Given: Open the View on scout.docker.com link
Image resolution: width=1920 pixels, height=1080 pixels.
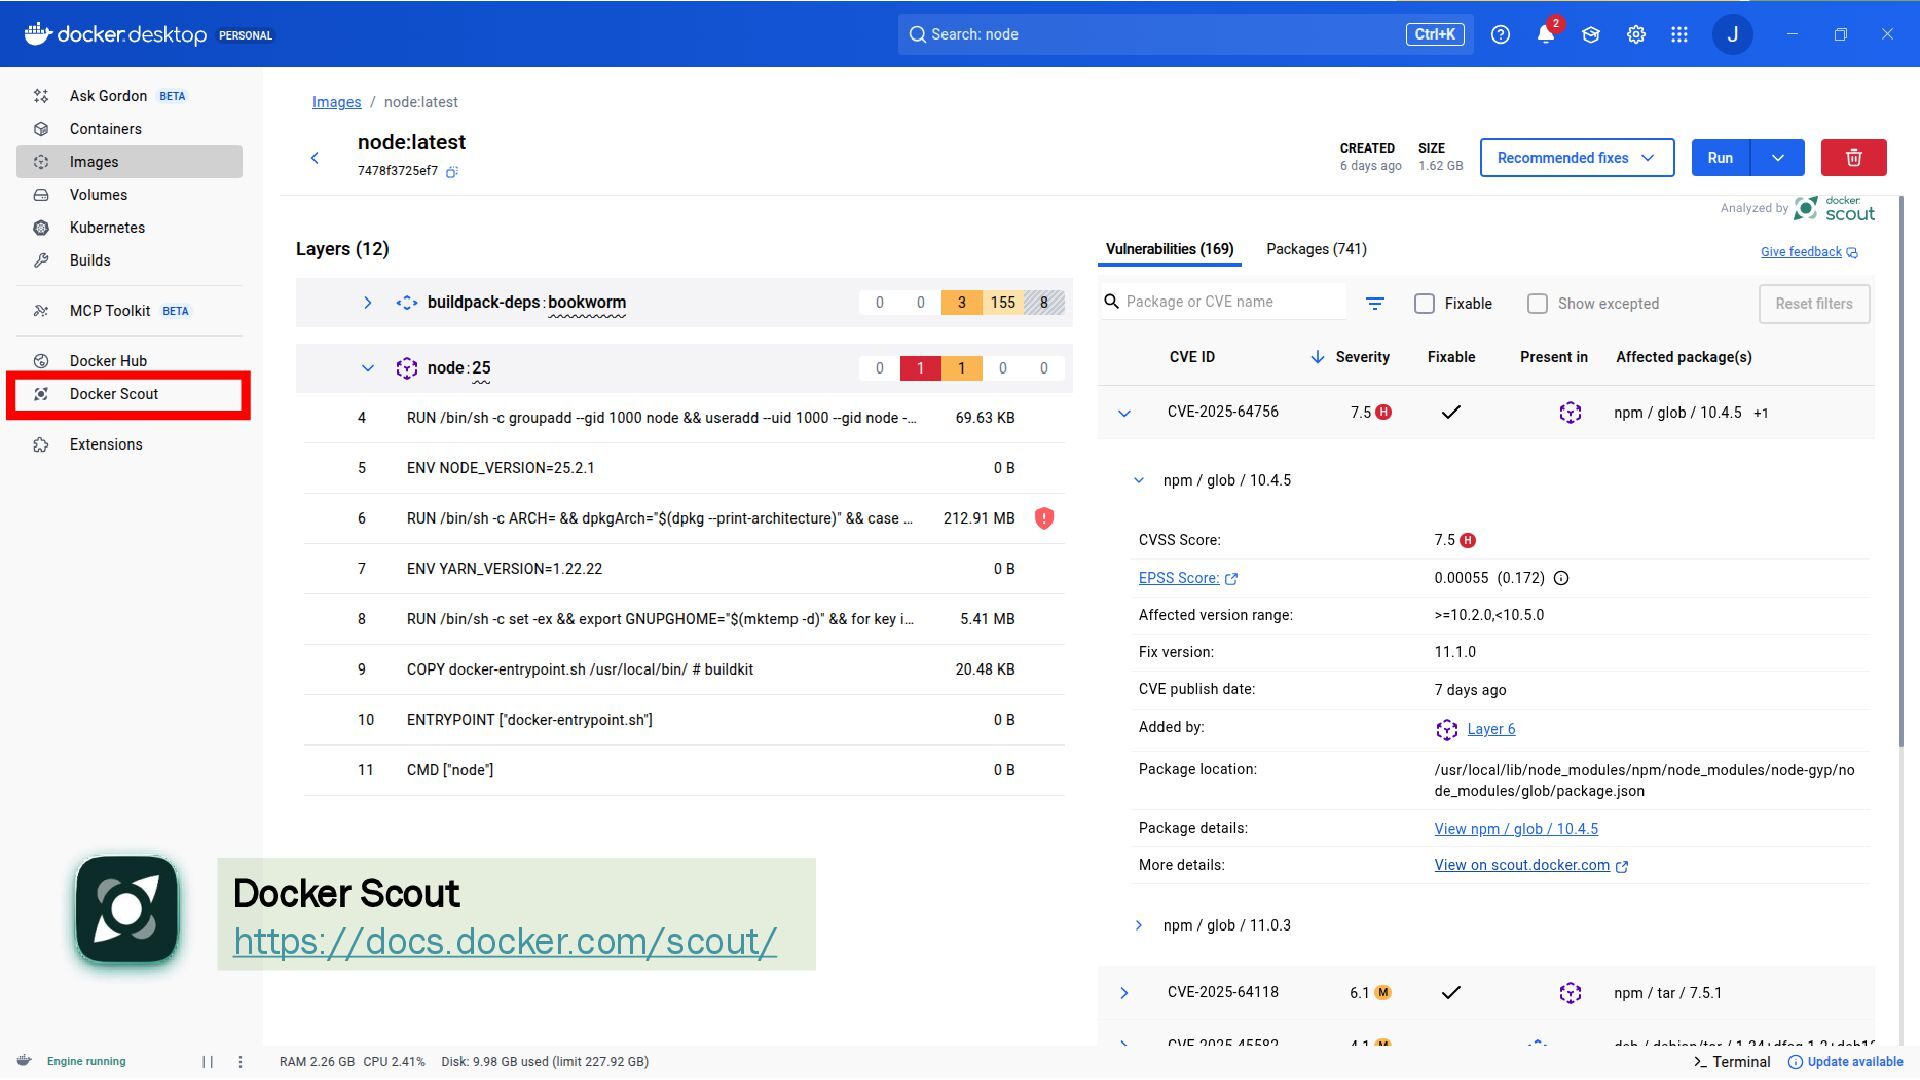Looking at the screenshot, I should click(x=1522, y=865).
